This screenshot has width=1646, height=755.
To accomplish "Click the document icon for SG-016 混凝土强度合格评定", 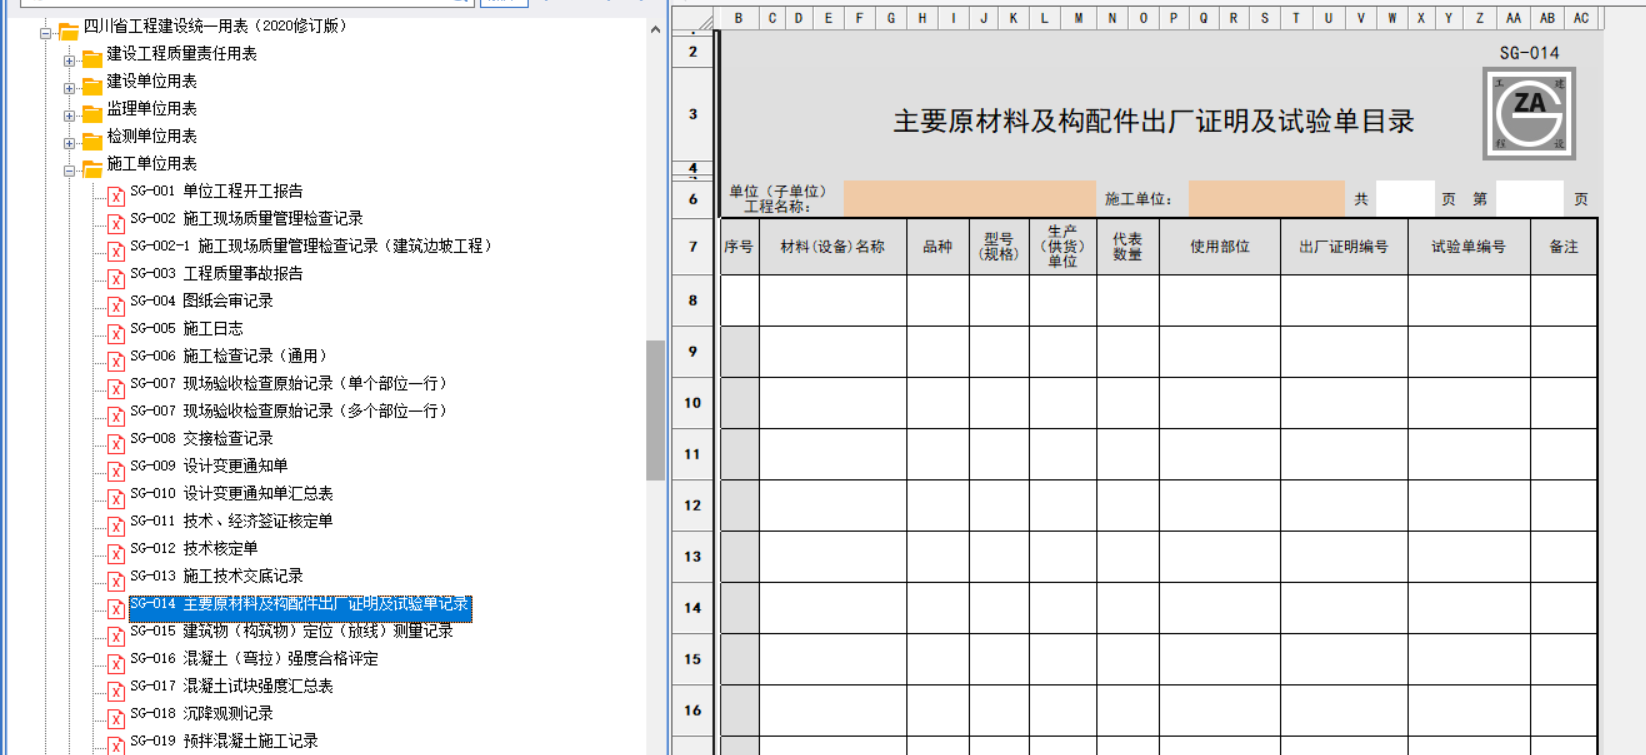I will (x=116, y=663).
